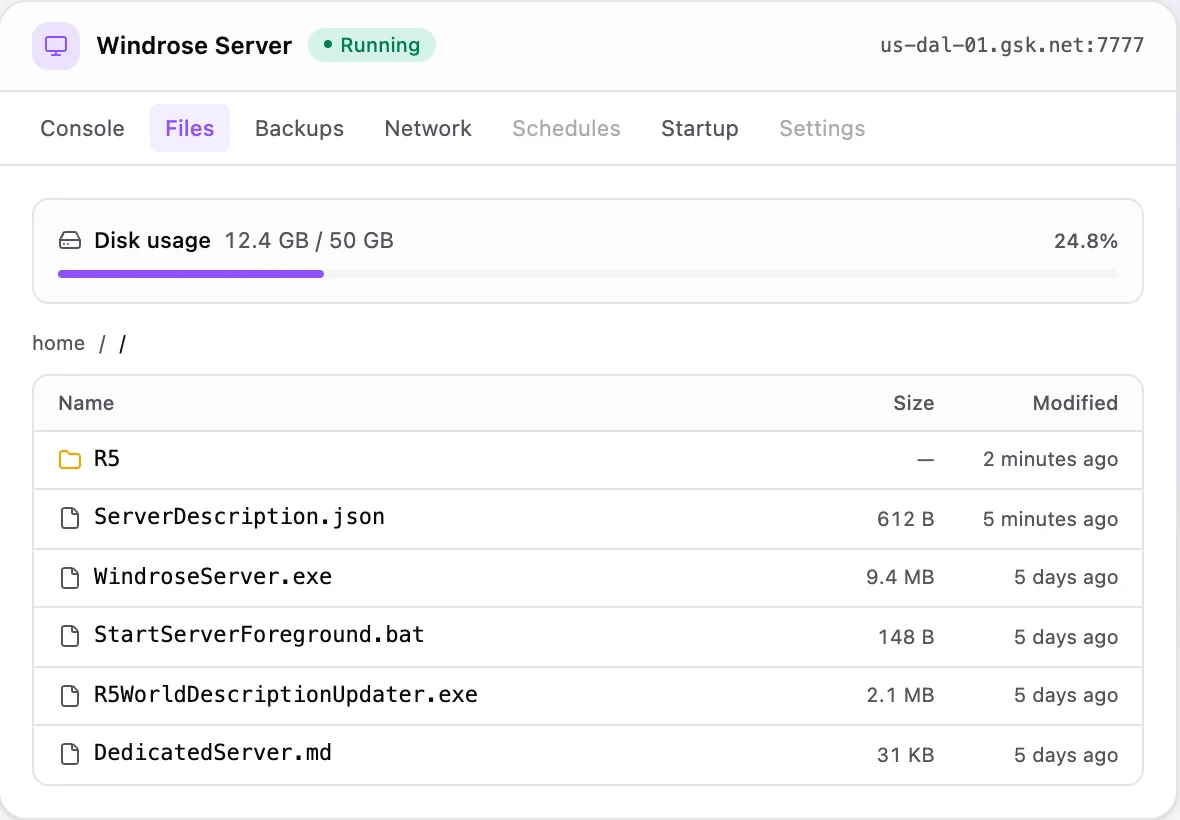Click the Modified column header

(x=1075, y=403)
